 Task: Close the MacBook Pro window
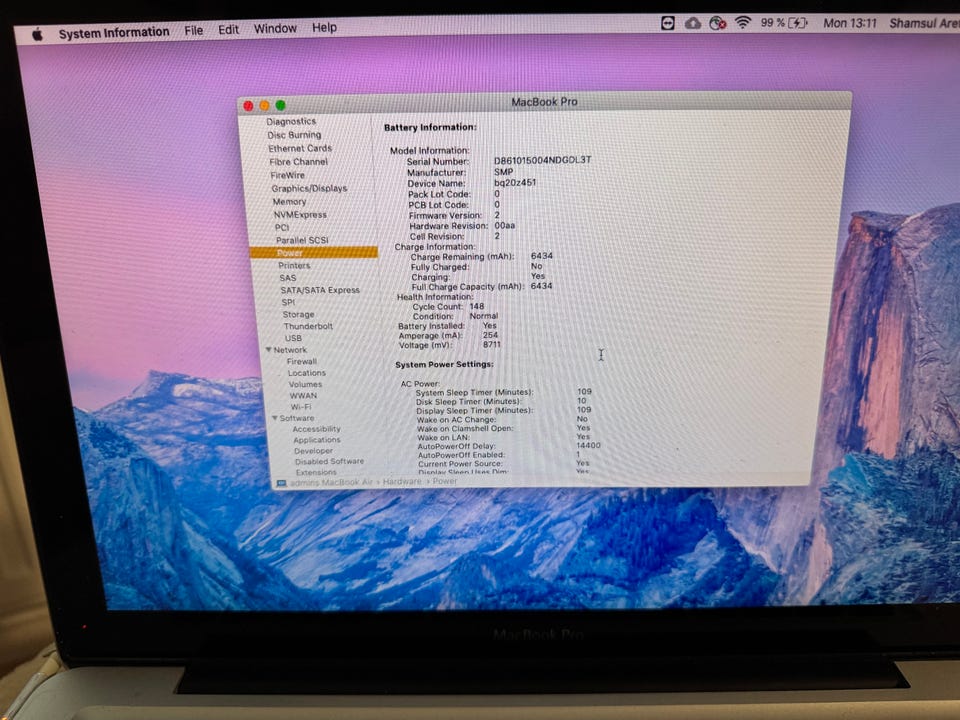pyautogui.click(x=248, y=106)
